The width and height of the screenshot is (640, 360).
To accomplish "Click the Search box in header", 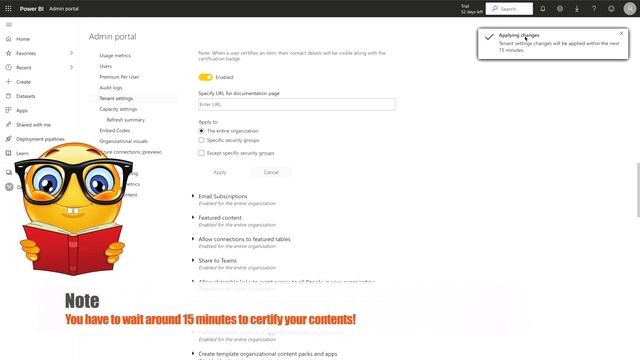I will [509, 9].
